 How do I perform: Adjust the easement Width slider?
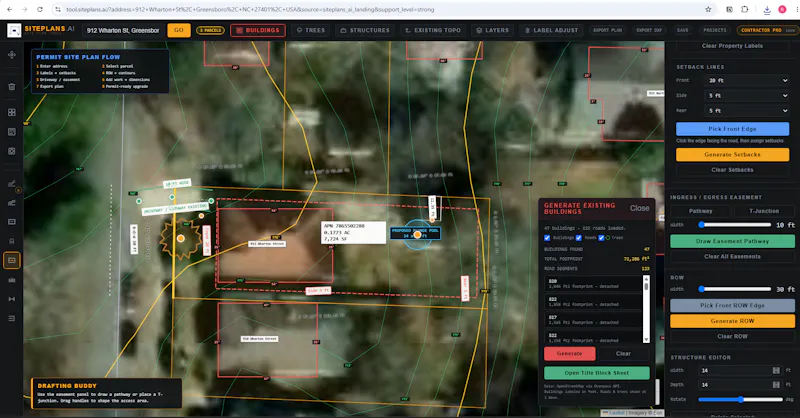[x=736, y=225]
